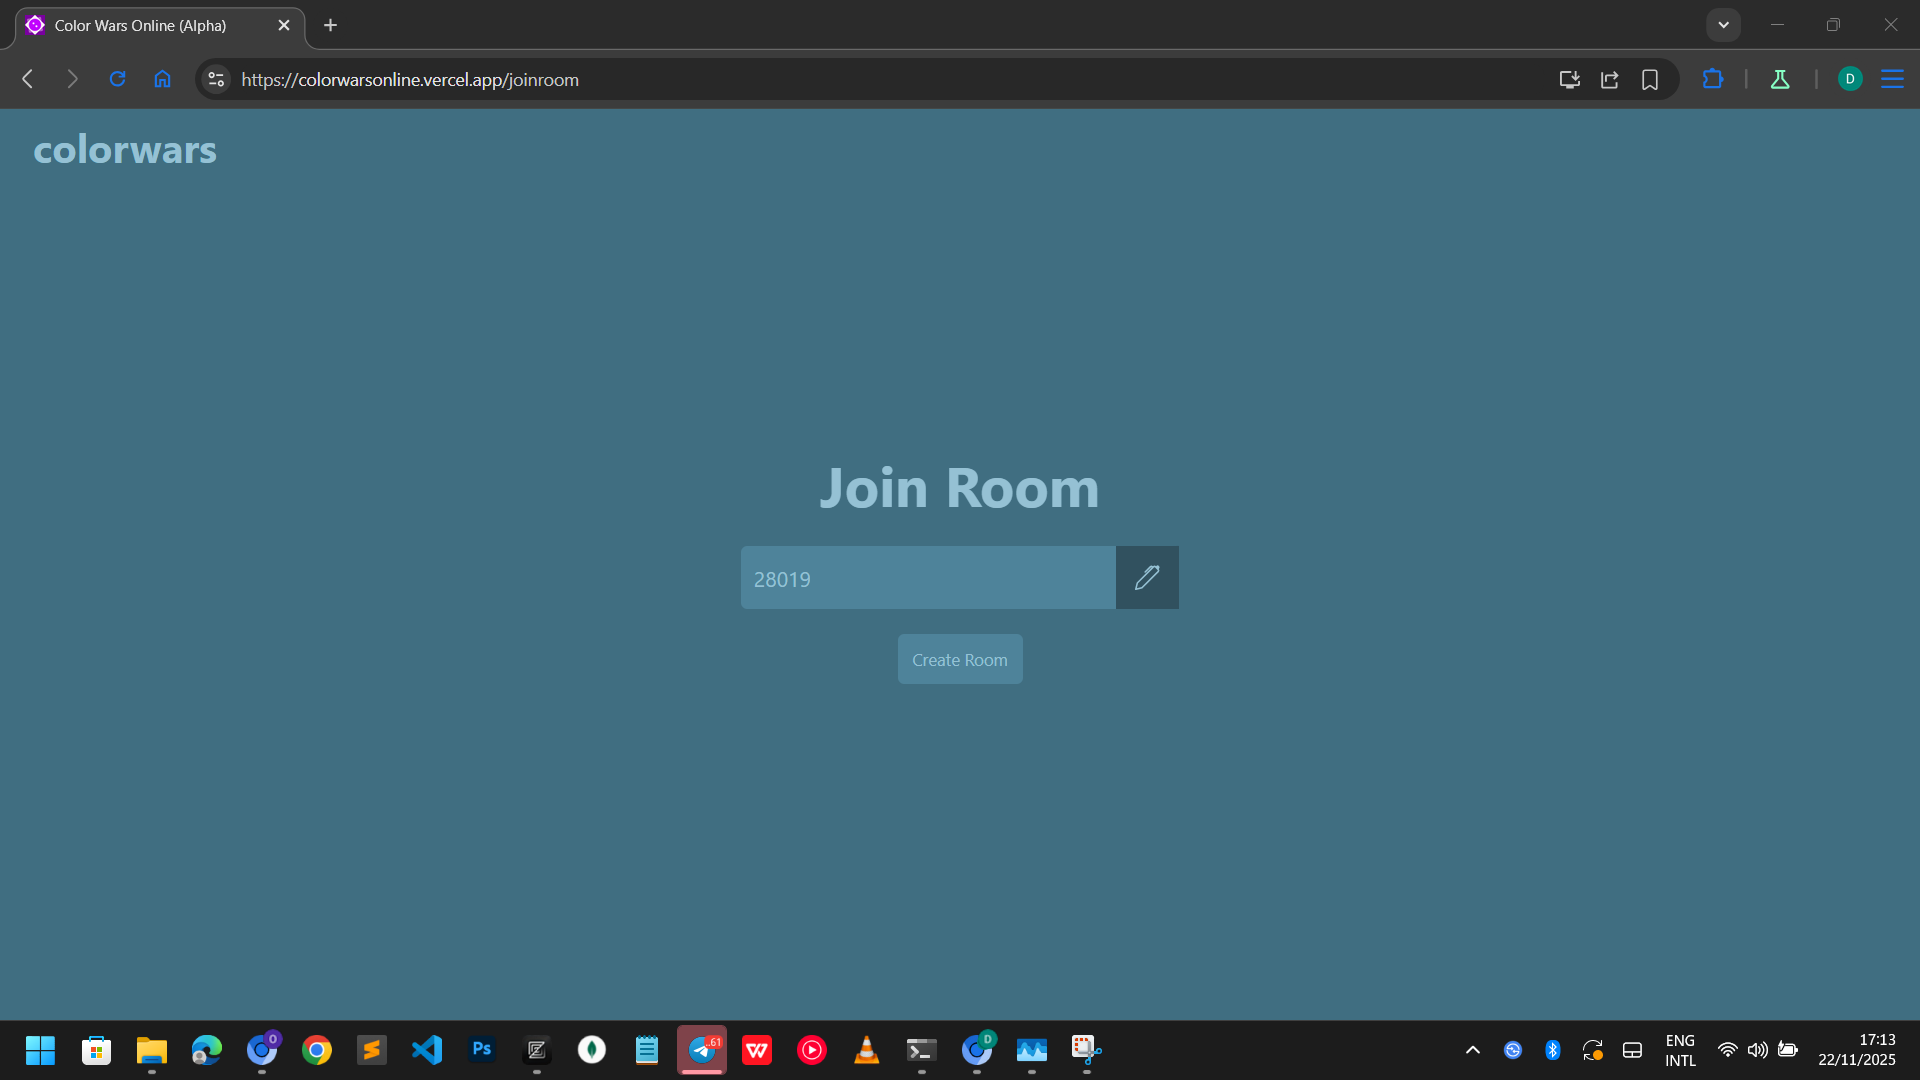Click the Create Room button
The height and width of the screenshot is (1080, 1920).
point(959,660)
